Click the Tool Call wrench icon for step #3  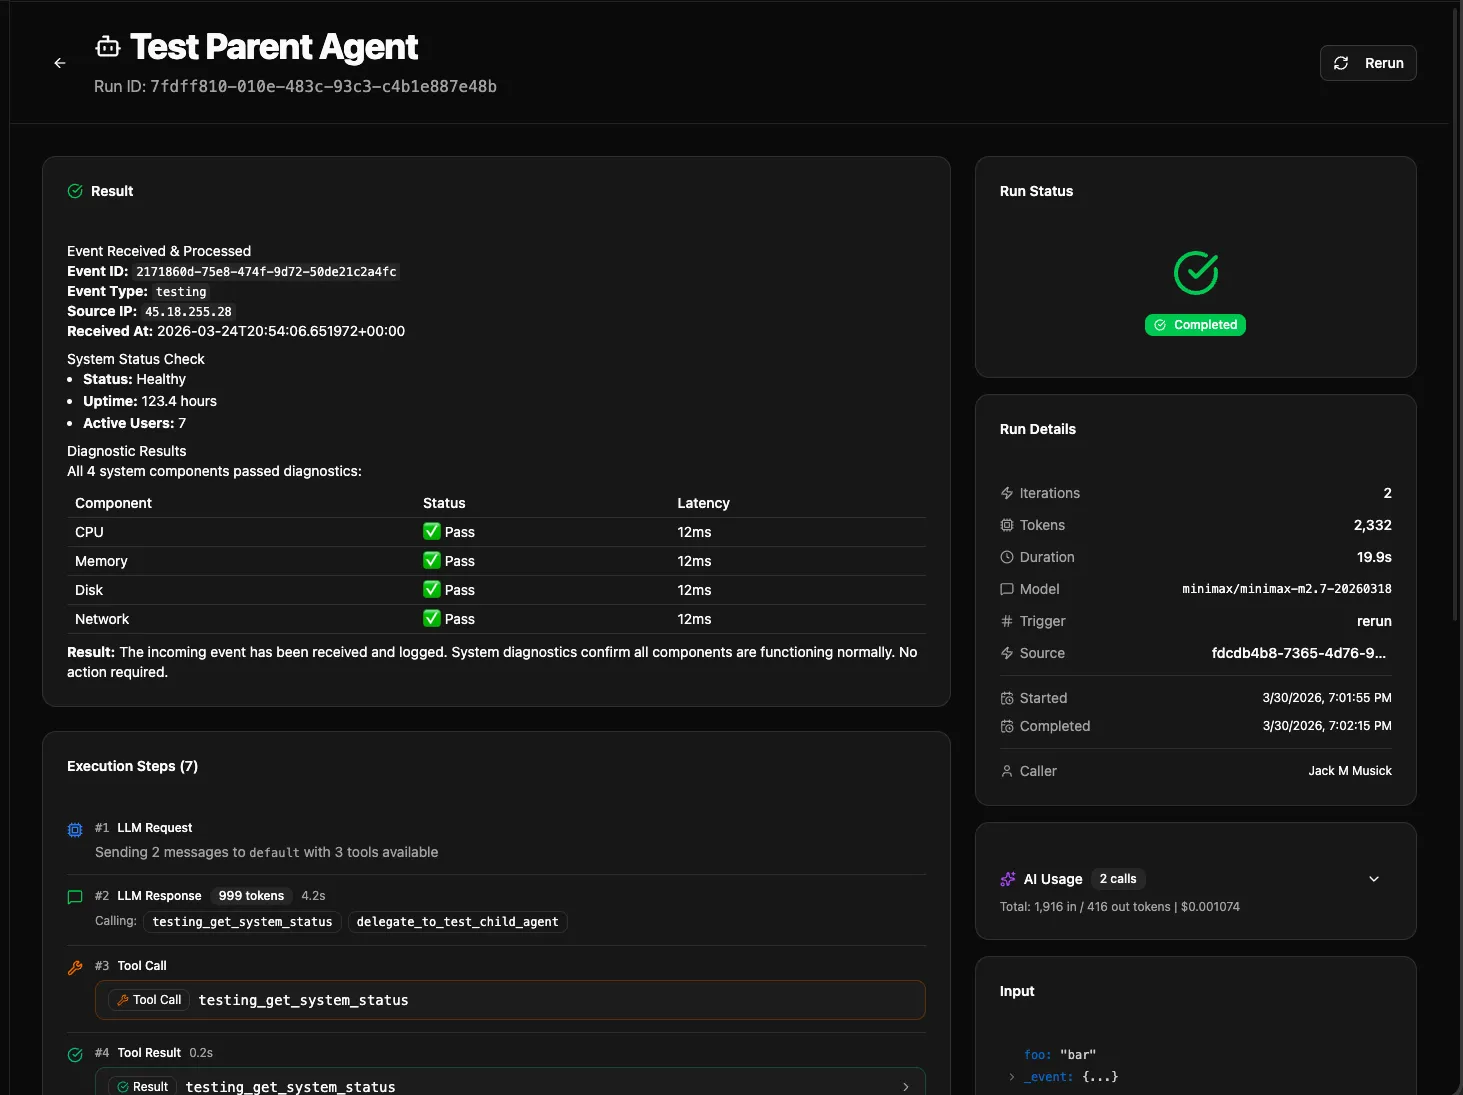click(75, 967)
